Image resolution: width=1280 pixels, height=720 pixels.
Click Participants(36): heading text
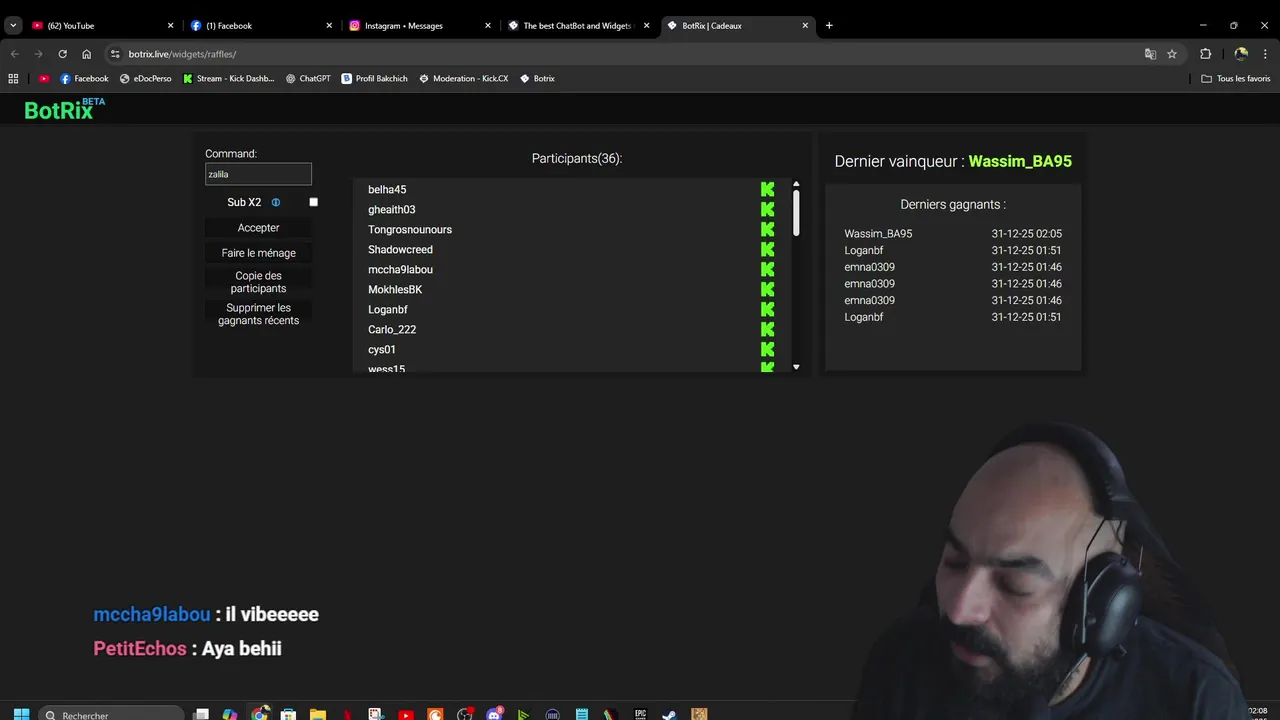tap(577, 158)
